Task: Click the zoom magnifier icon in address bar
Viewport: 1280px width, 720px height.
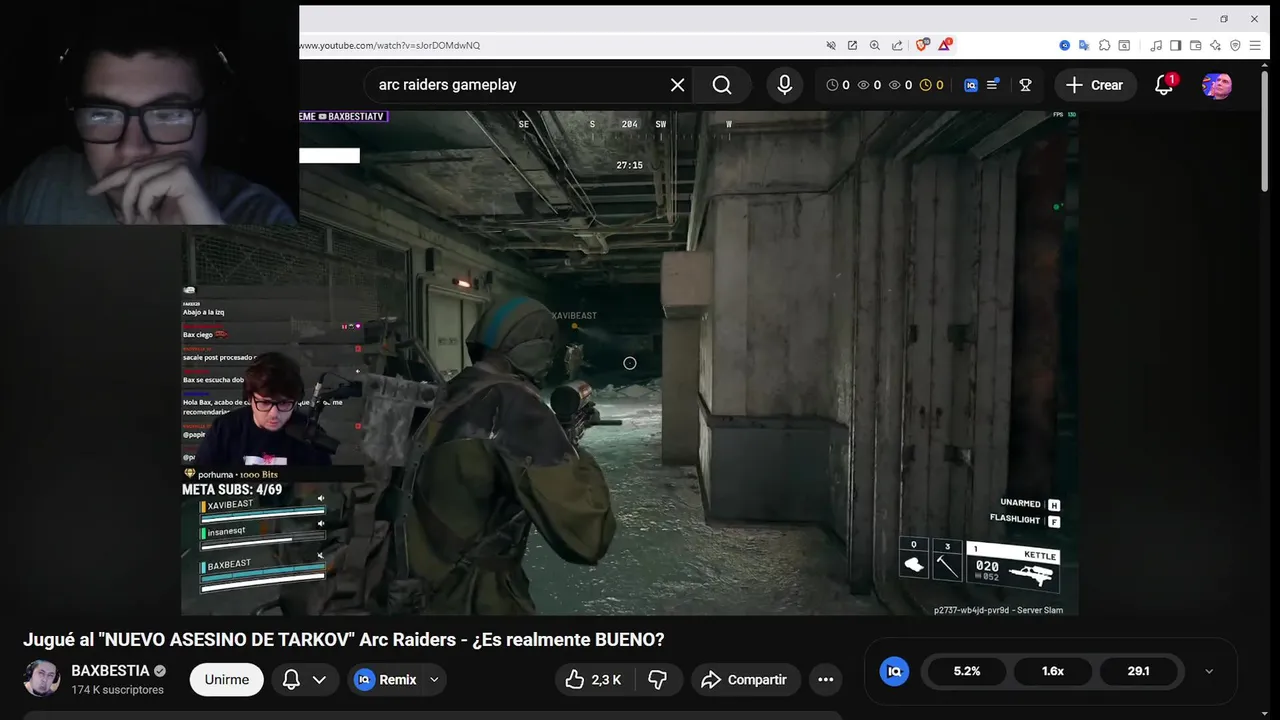Action: (x=874, y=45)
